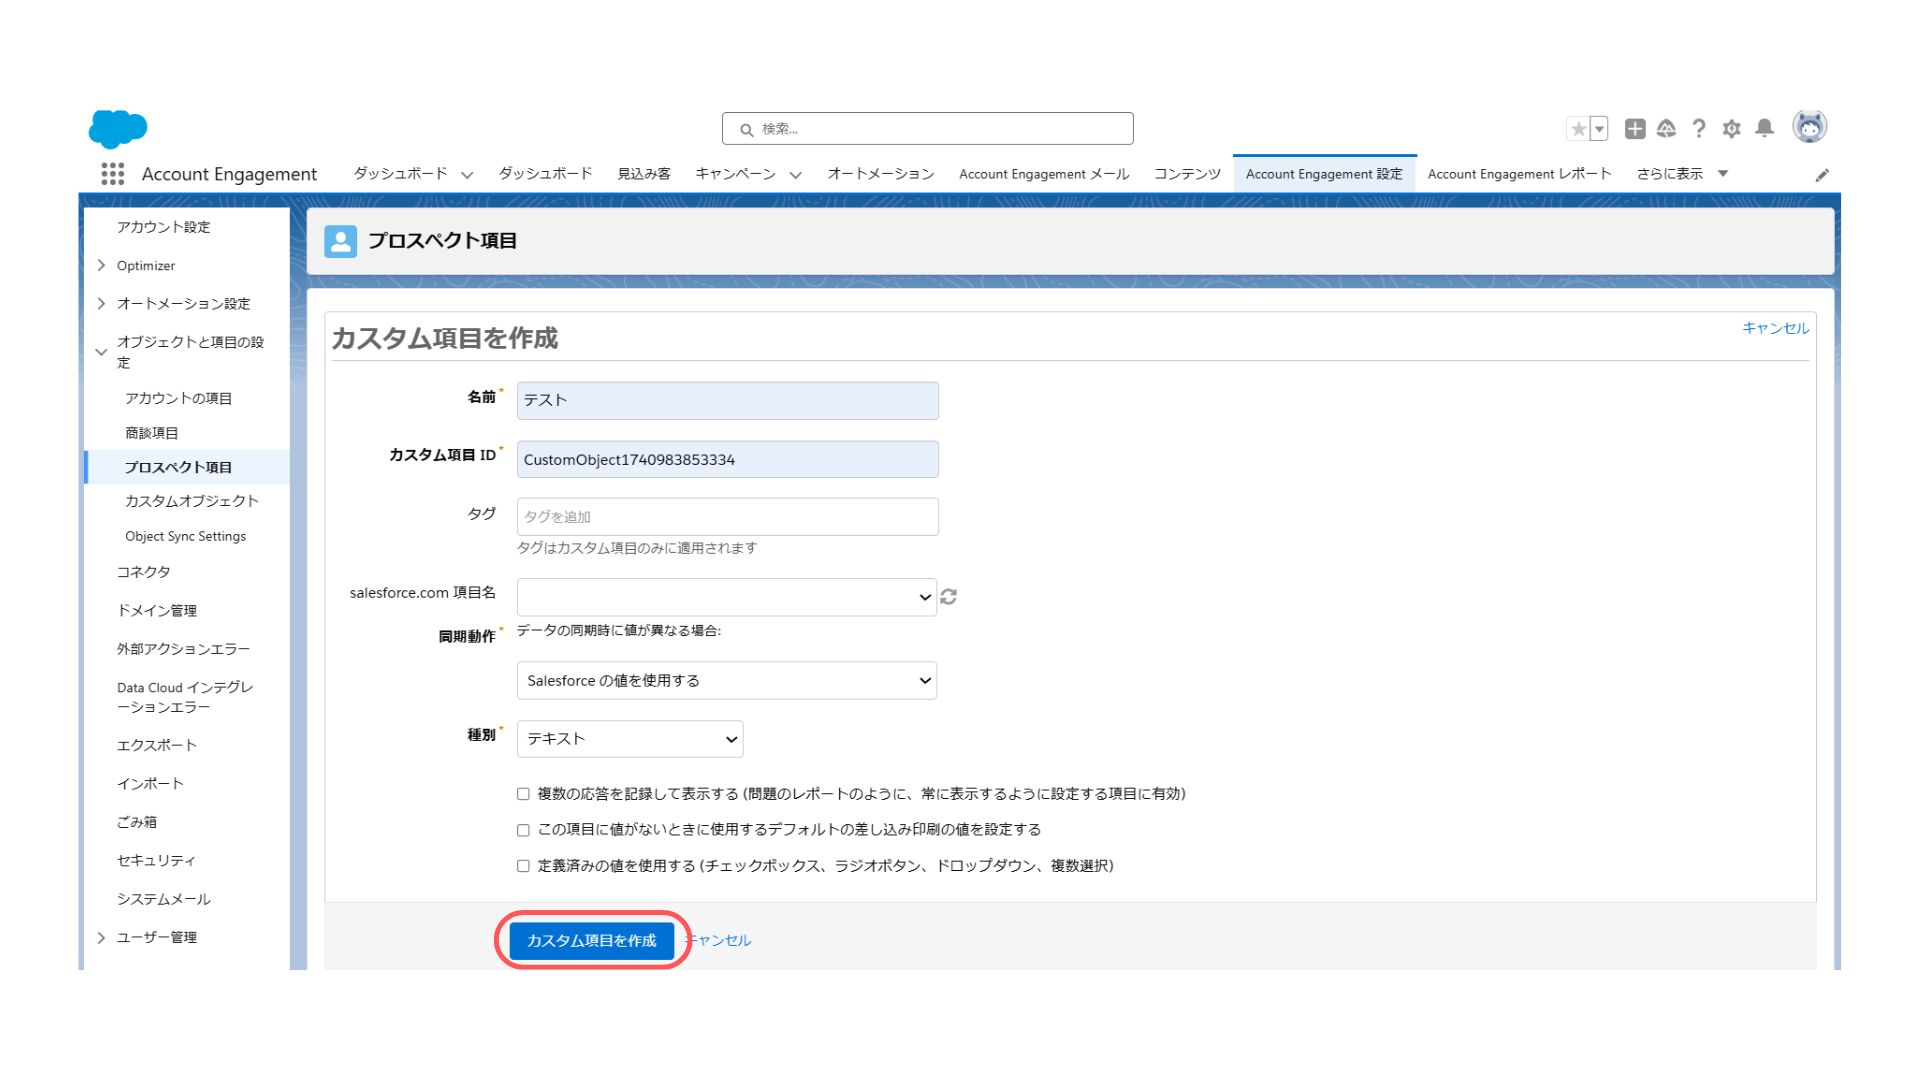Open the 種別 dropdown showing テキスト

[629, 738]
